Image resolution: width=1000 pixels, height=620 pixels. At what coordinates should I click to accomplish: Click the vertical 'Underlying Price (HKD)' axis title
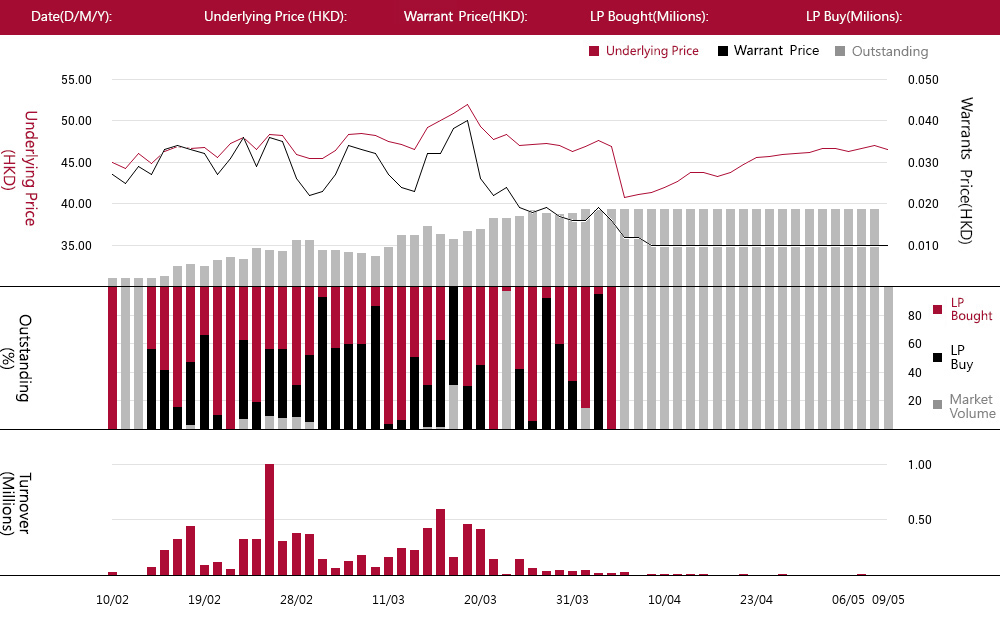point(20,168)
